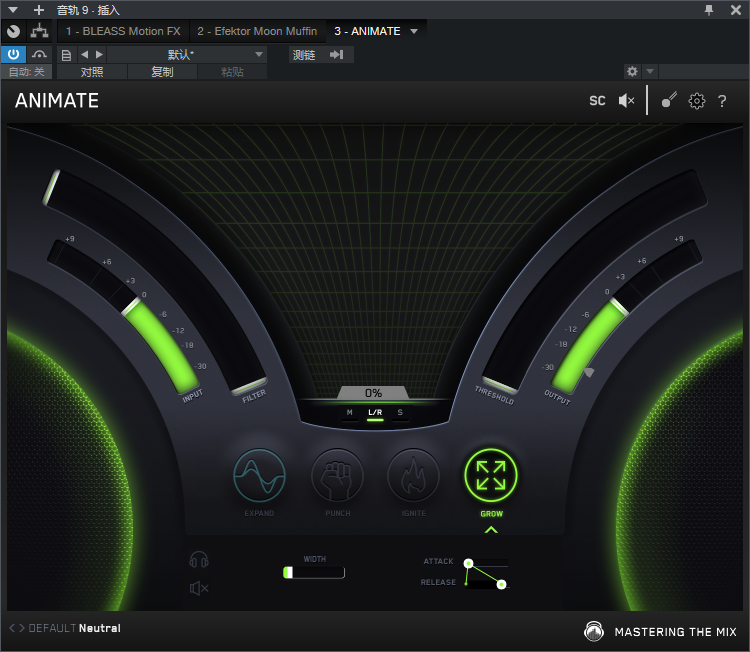
Task: Click the OUTPUT meter slider
Action: 619,307
